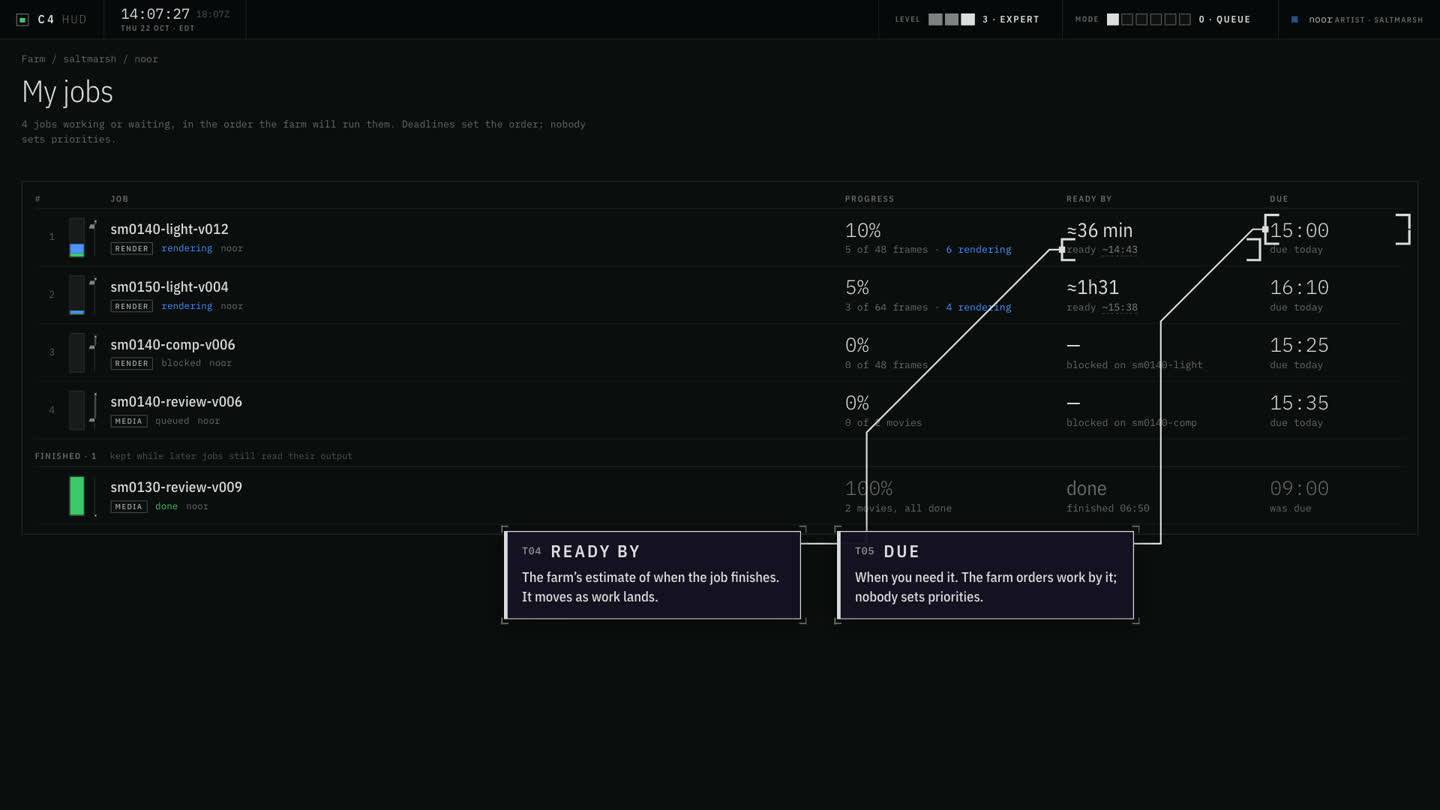Select the Mode 0 Queue indicator
This screenshot has width=1440, height=810.
coord(1162,20)
